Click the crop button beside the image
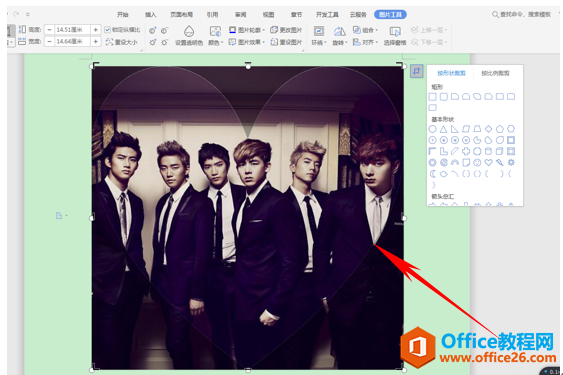Screen dimensions: 563x375 pyautogui.click(x=417, y=71)
